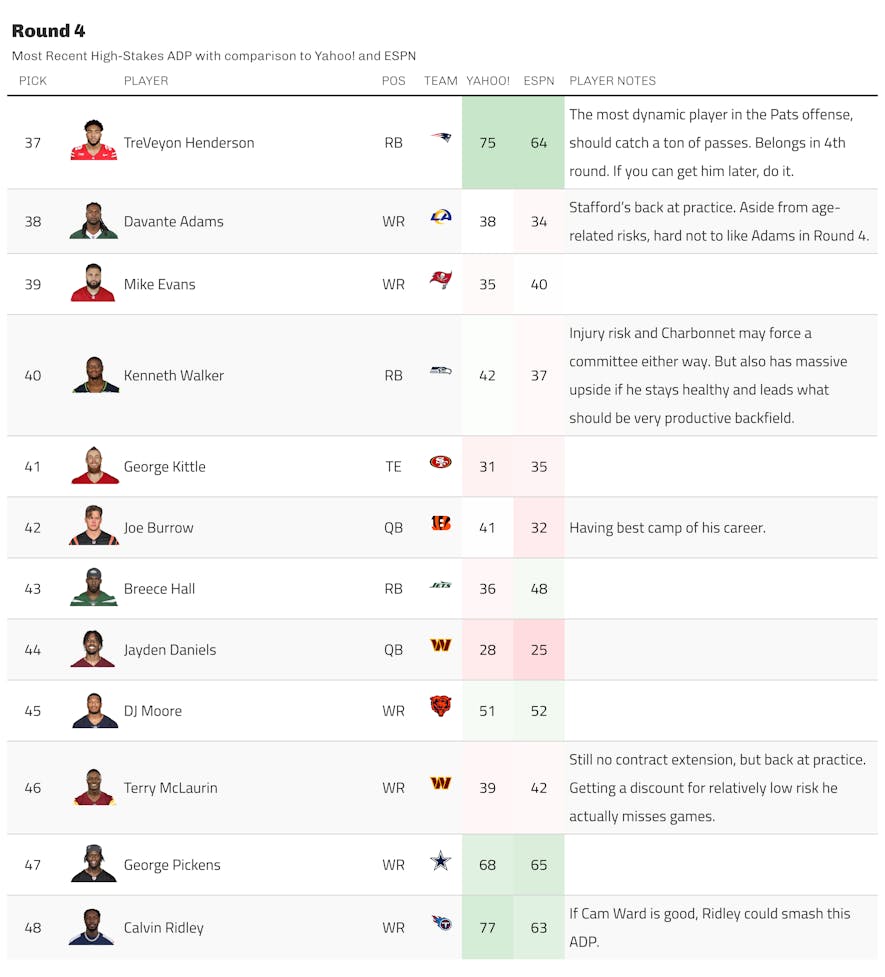This screenshot has width=885, height=977.
Task: Open Jayden Daniels' player headshot
Action: tap(93, 649)
